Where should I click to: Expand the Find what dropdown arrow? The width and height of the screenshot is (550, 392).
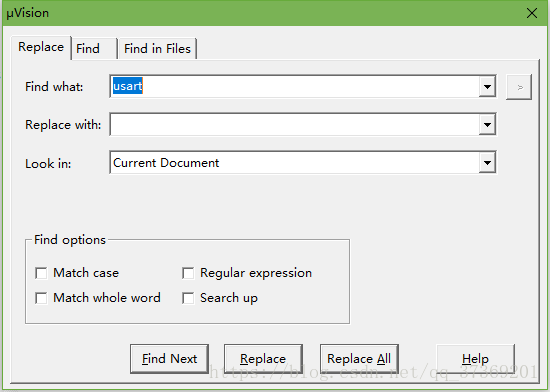tap(487, 87)
